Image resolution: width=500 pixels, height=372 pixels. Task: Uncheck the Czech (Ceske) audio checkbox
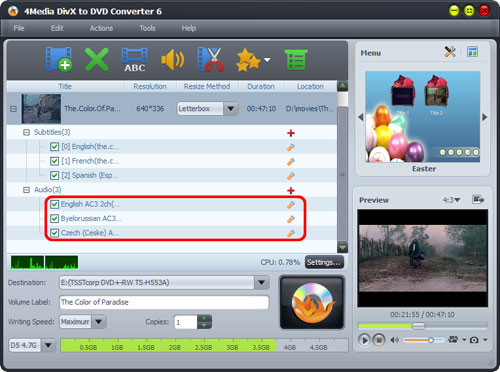54,233
